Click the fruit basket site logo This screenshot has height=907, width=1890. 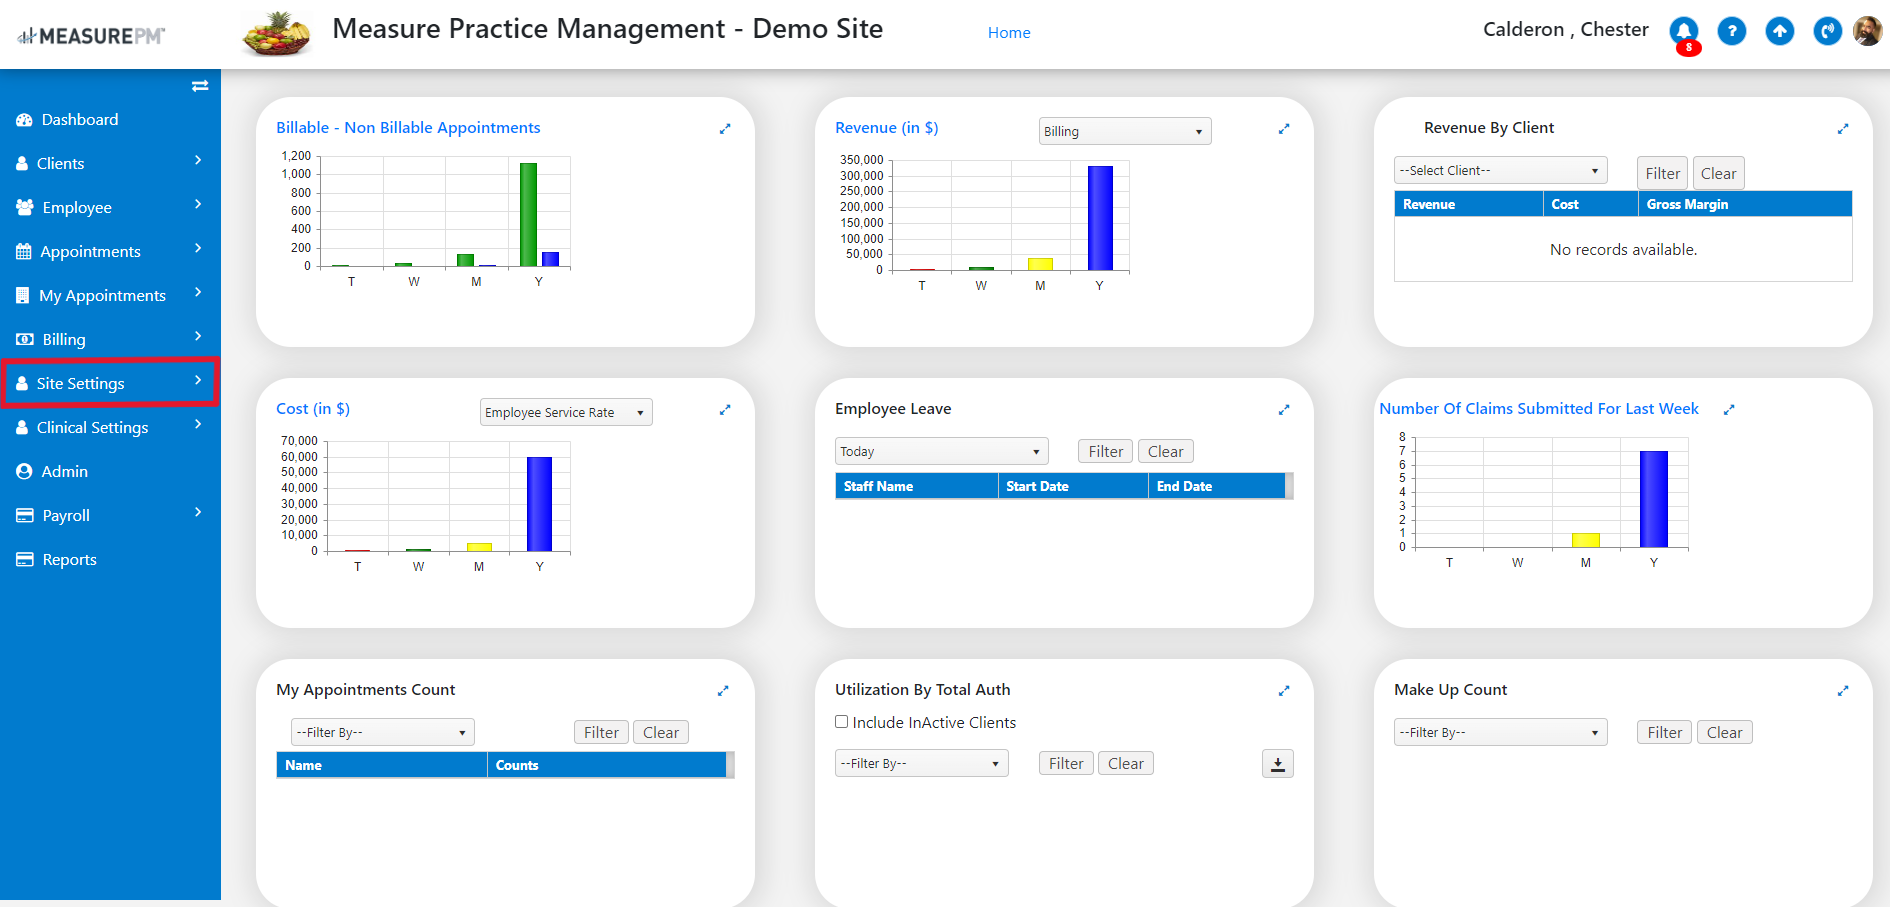point(277,33)
